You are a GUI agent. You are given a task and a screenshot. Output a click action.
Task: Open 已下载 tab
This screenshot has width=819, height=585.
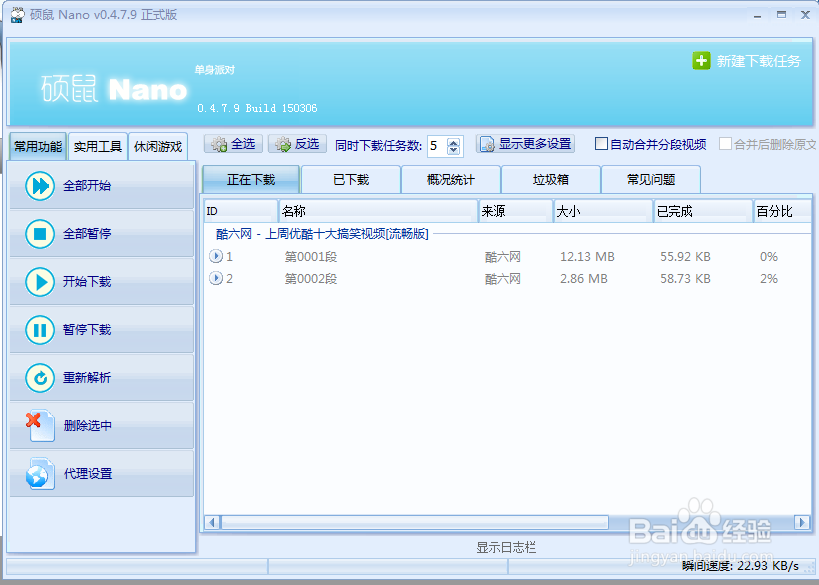(x=351, y=180)
